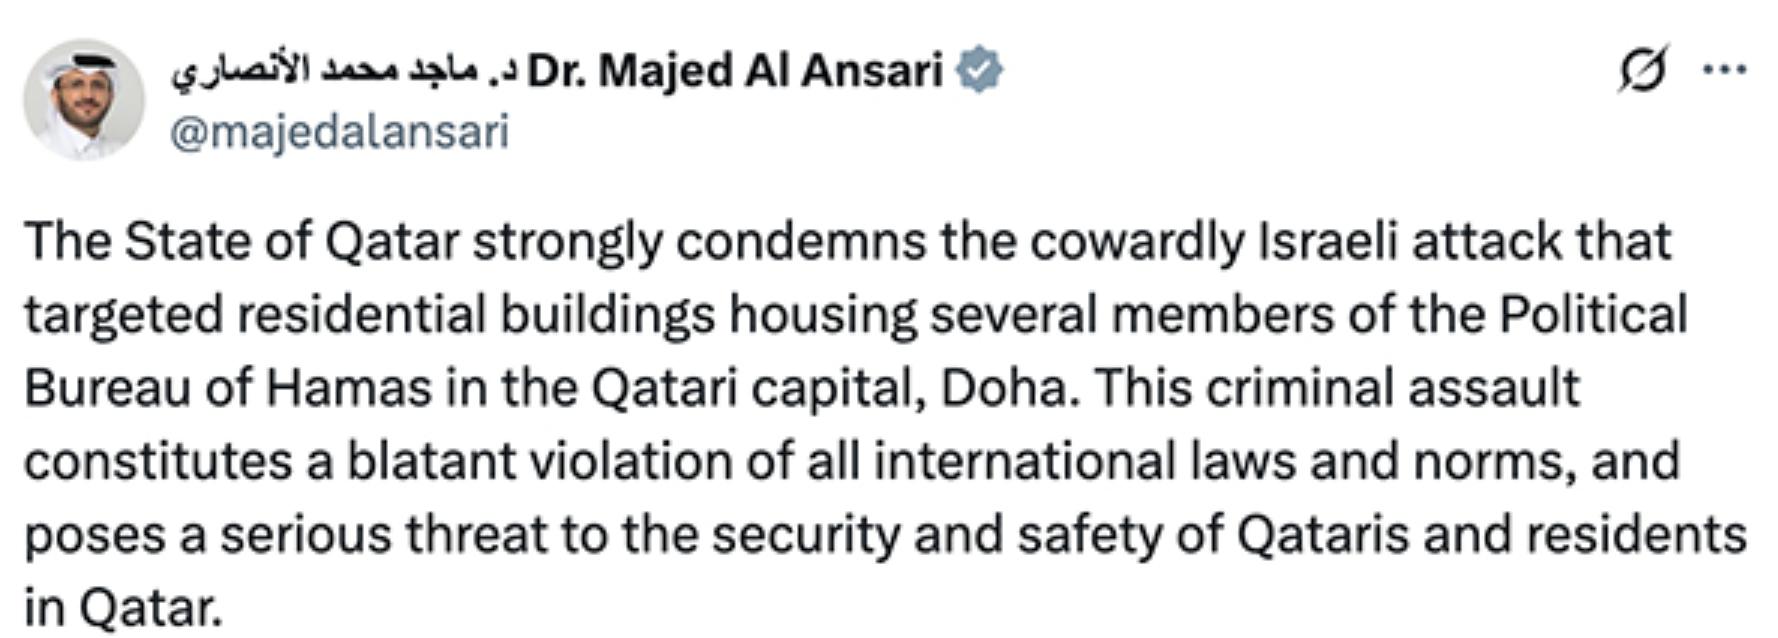Click the opening words 'The State of Qatar'
Screen dimensions: 1778x638
pyautogui.click(x=242, y=241)
